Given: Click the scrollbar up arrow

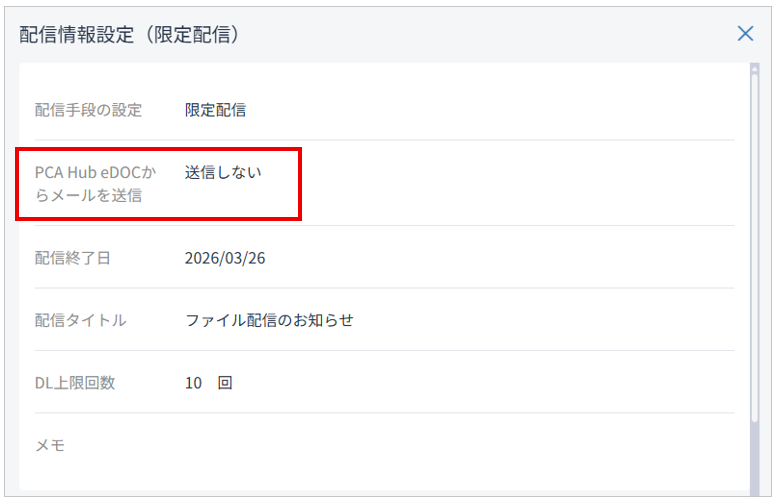Looking at the screenshot, I should (754, 70).
